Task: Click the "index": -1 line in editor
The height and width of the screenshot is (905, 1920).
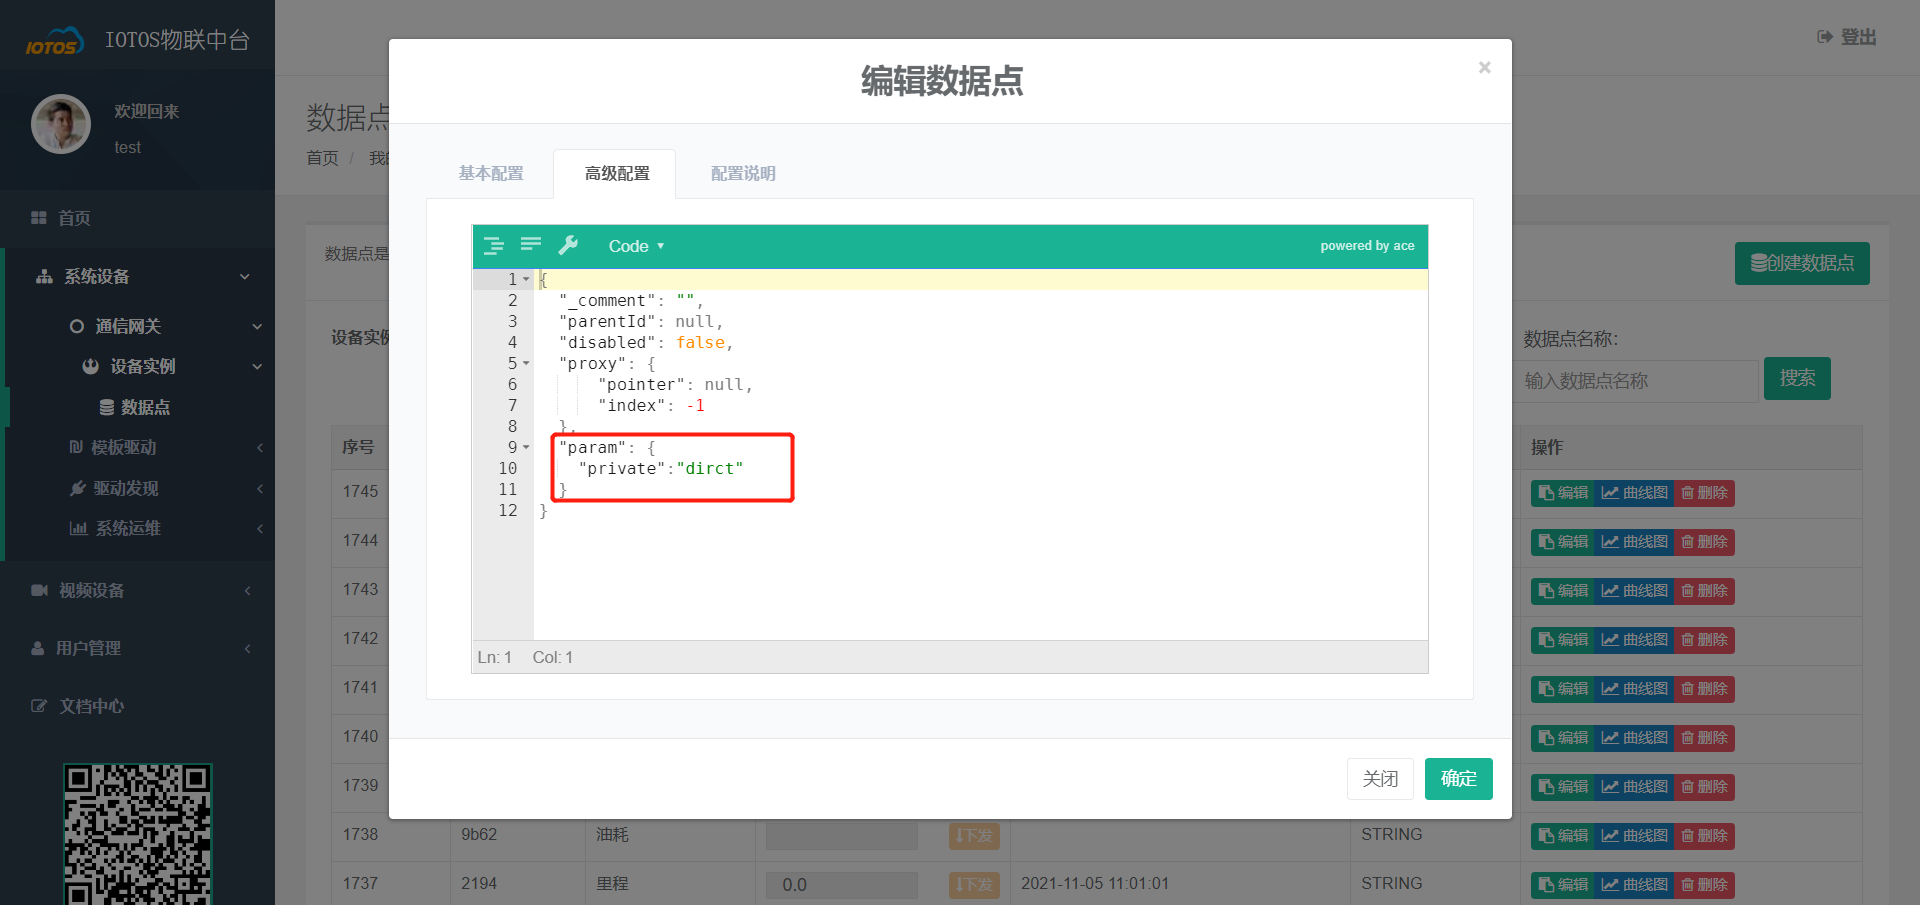Action: point(651,405)
